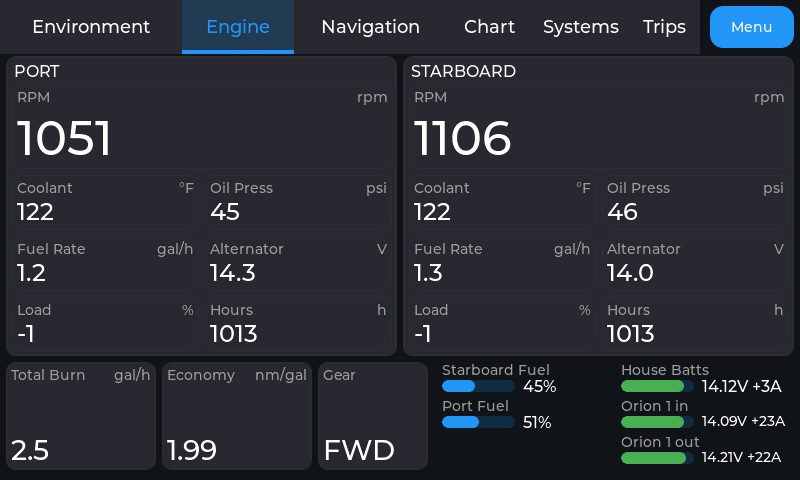
Task: Tap the Starboard RPM 1106 readout
Action: [599, 127]
